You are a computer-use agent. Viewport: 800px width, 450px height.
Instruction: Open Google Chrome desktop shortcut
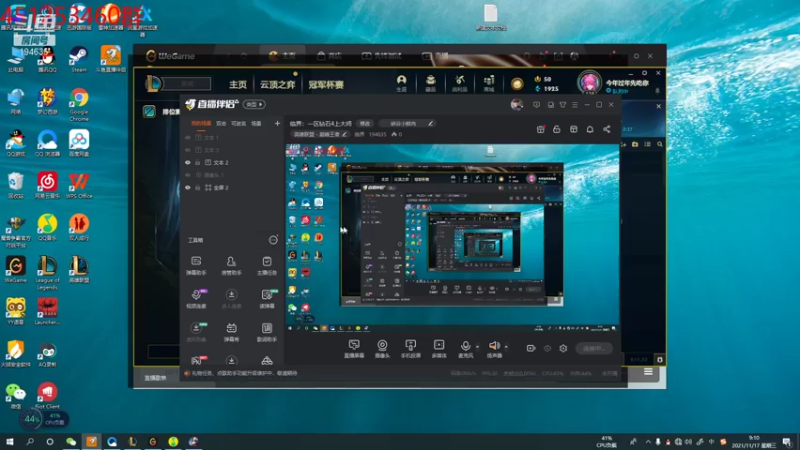[79, 105]
